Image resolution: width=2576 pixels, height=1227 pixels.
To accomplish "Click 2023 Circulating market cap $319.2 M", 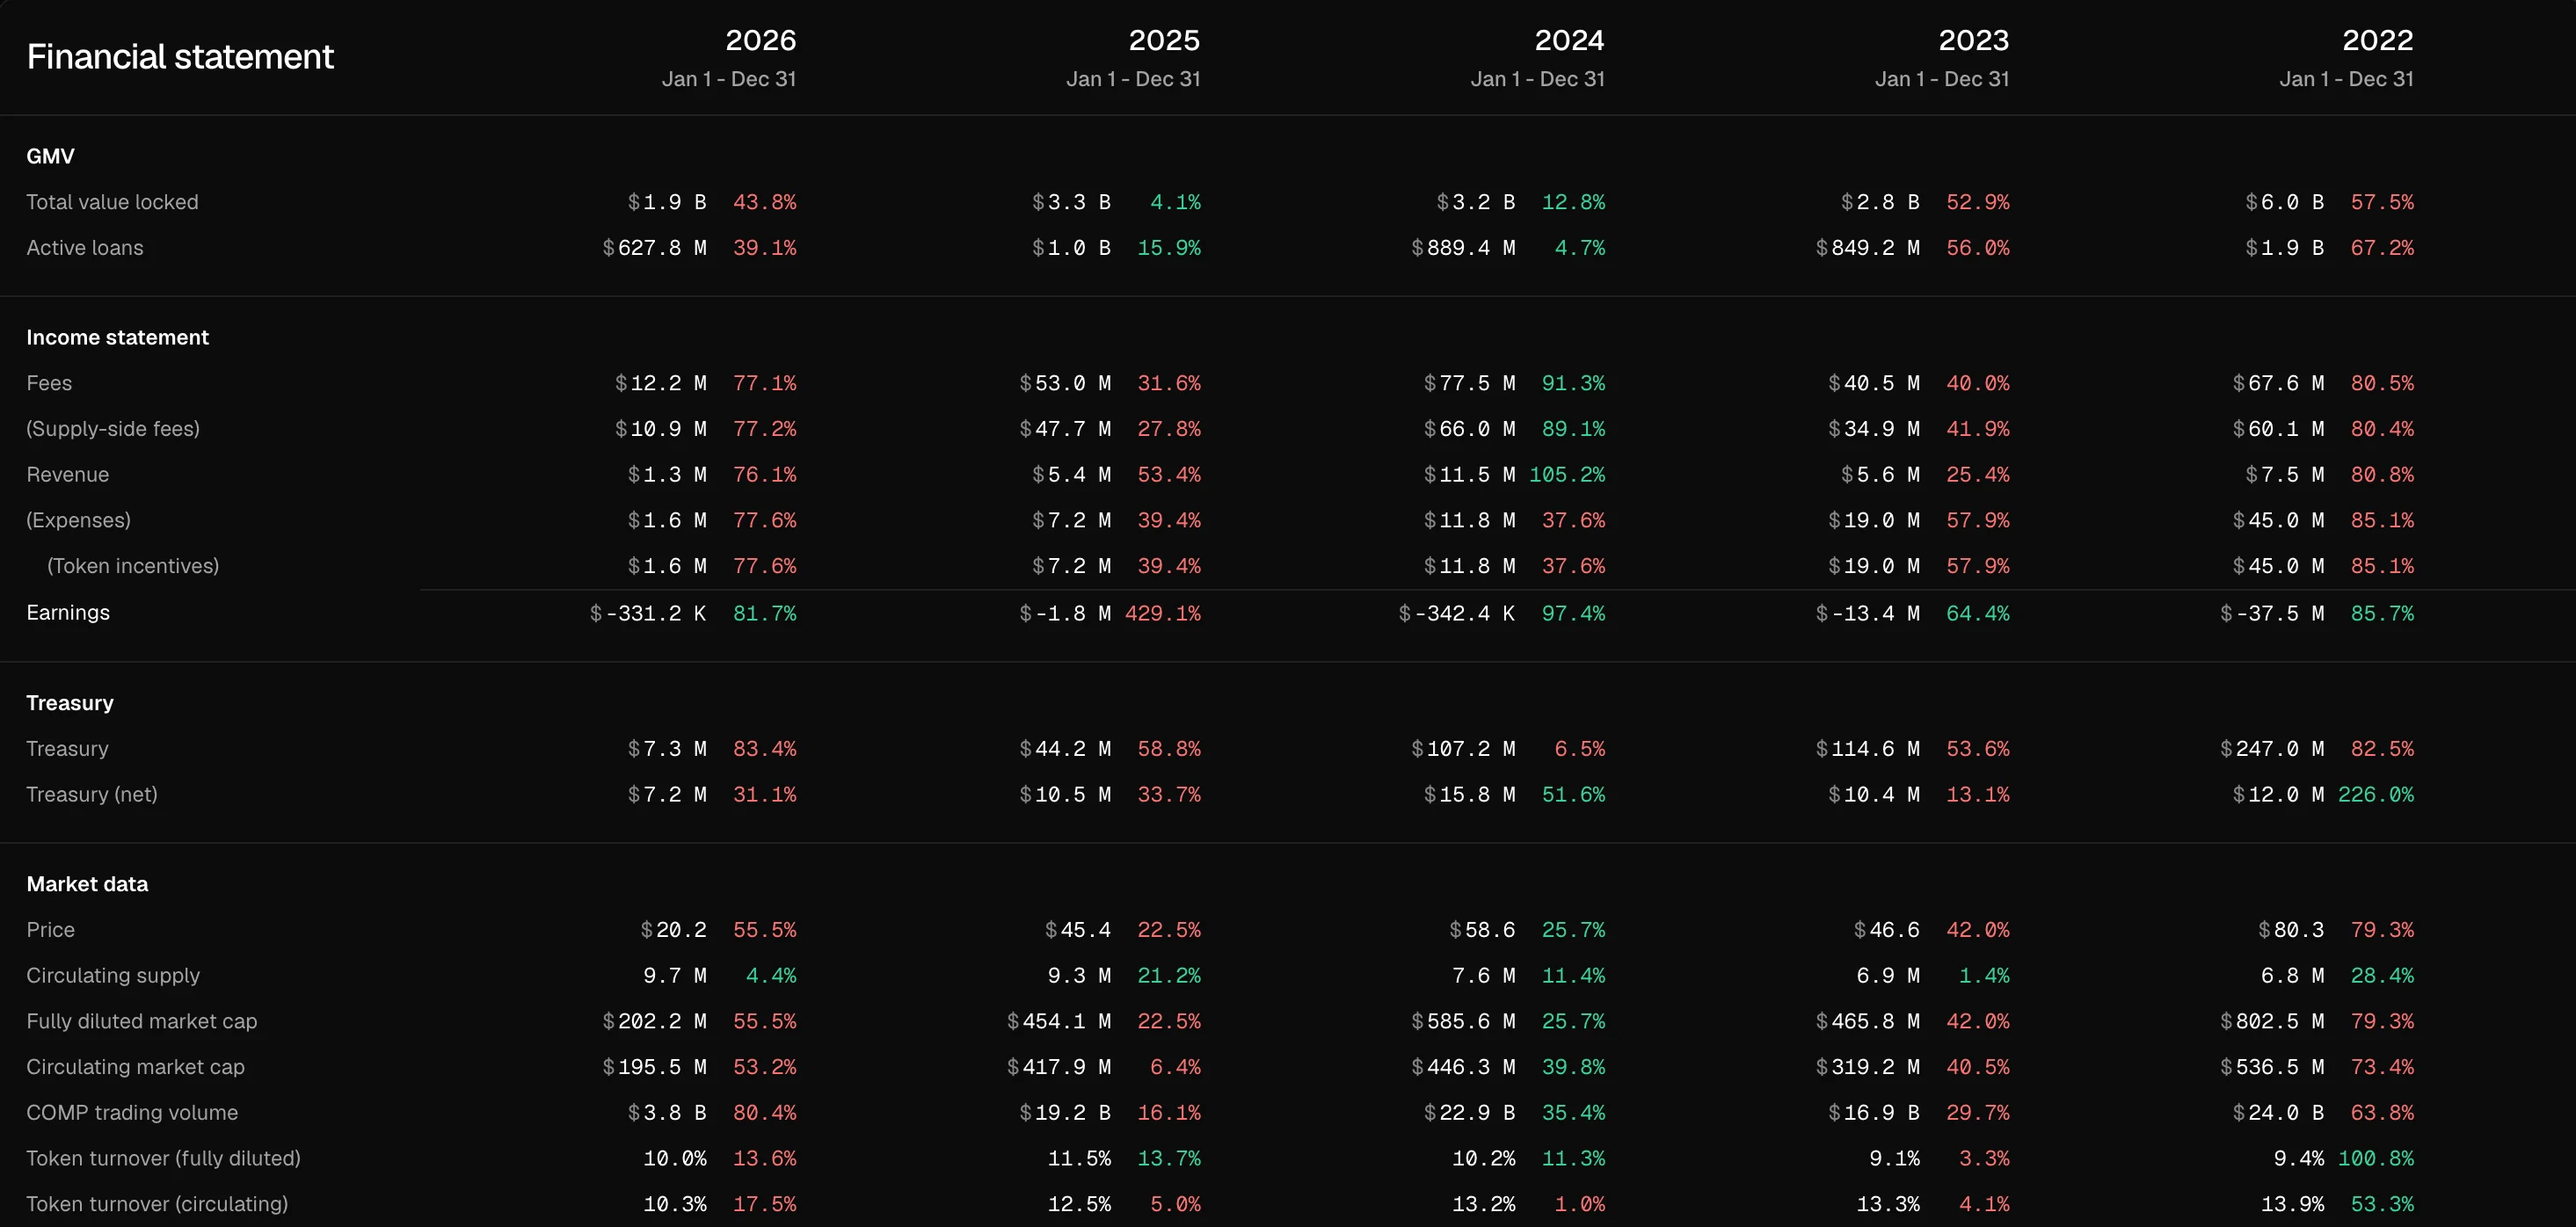I will click(x=1867, y=1067).
